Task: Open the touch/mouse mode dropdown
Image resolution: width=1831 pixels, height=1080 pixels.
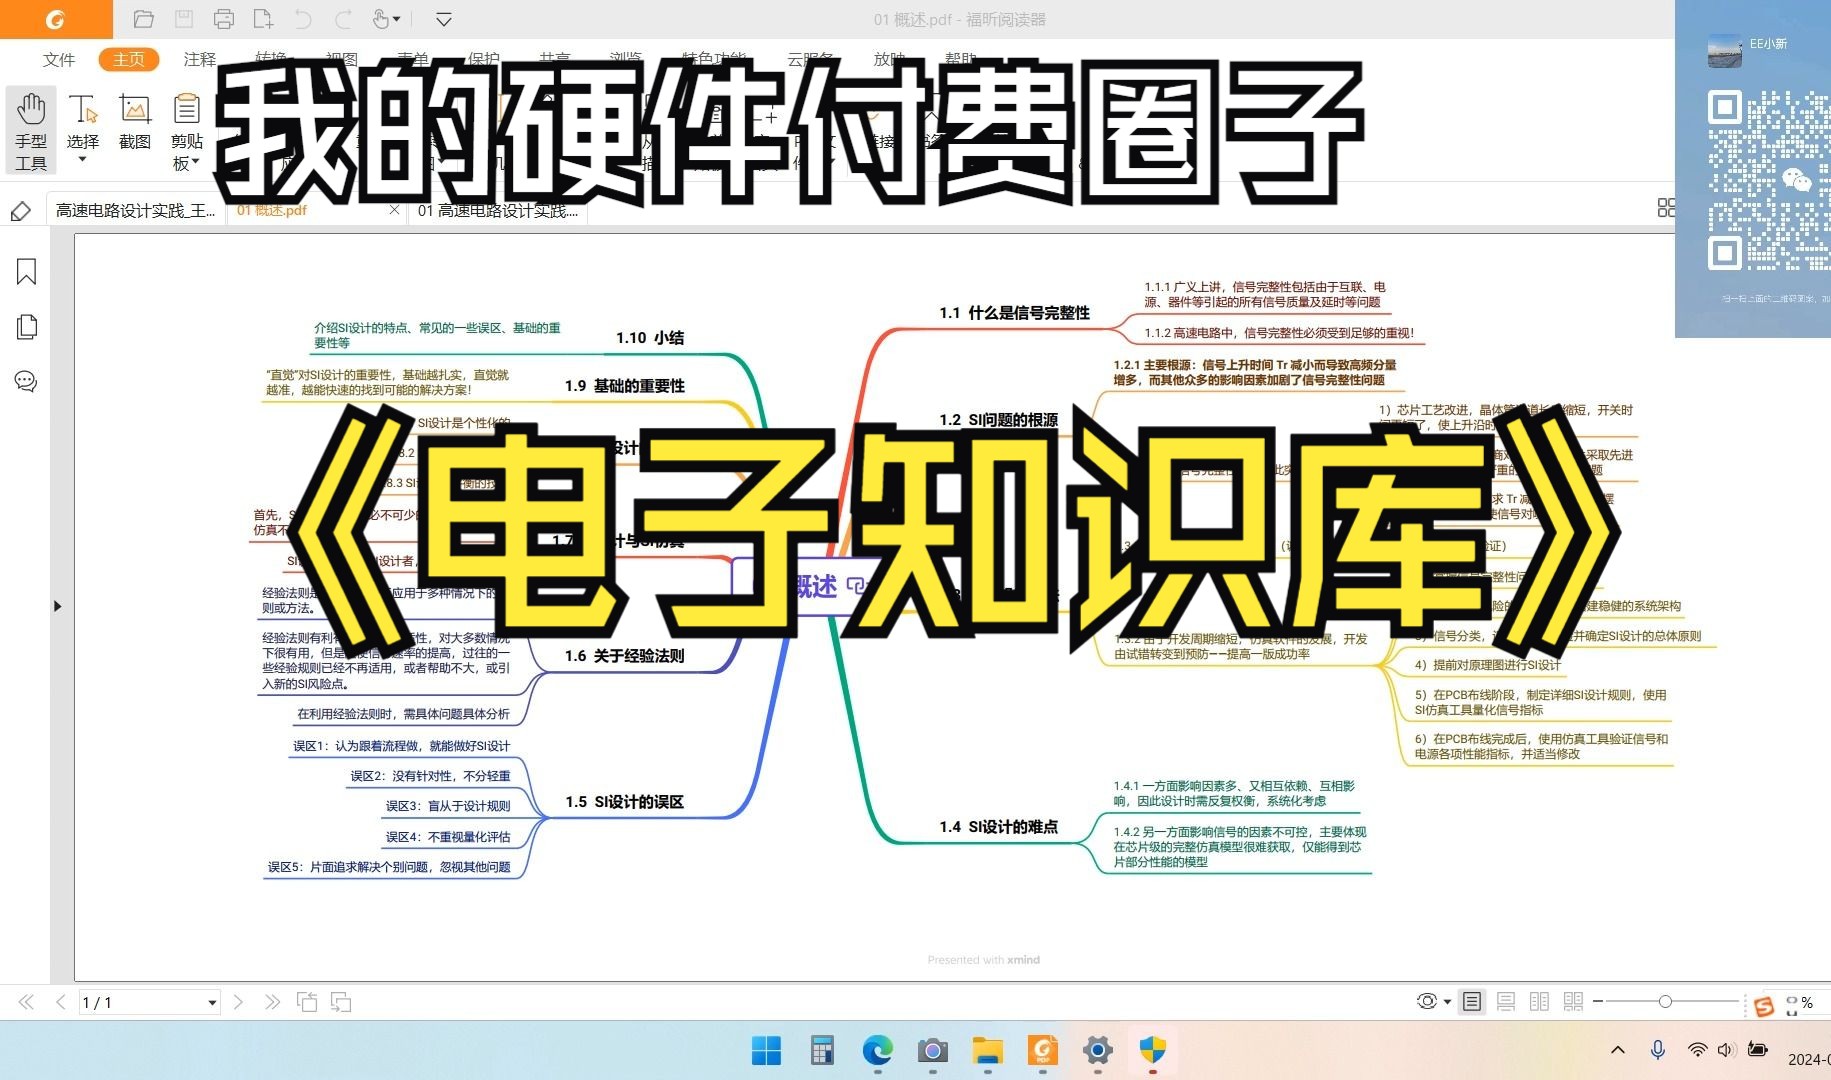Action: click(386, 19)
